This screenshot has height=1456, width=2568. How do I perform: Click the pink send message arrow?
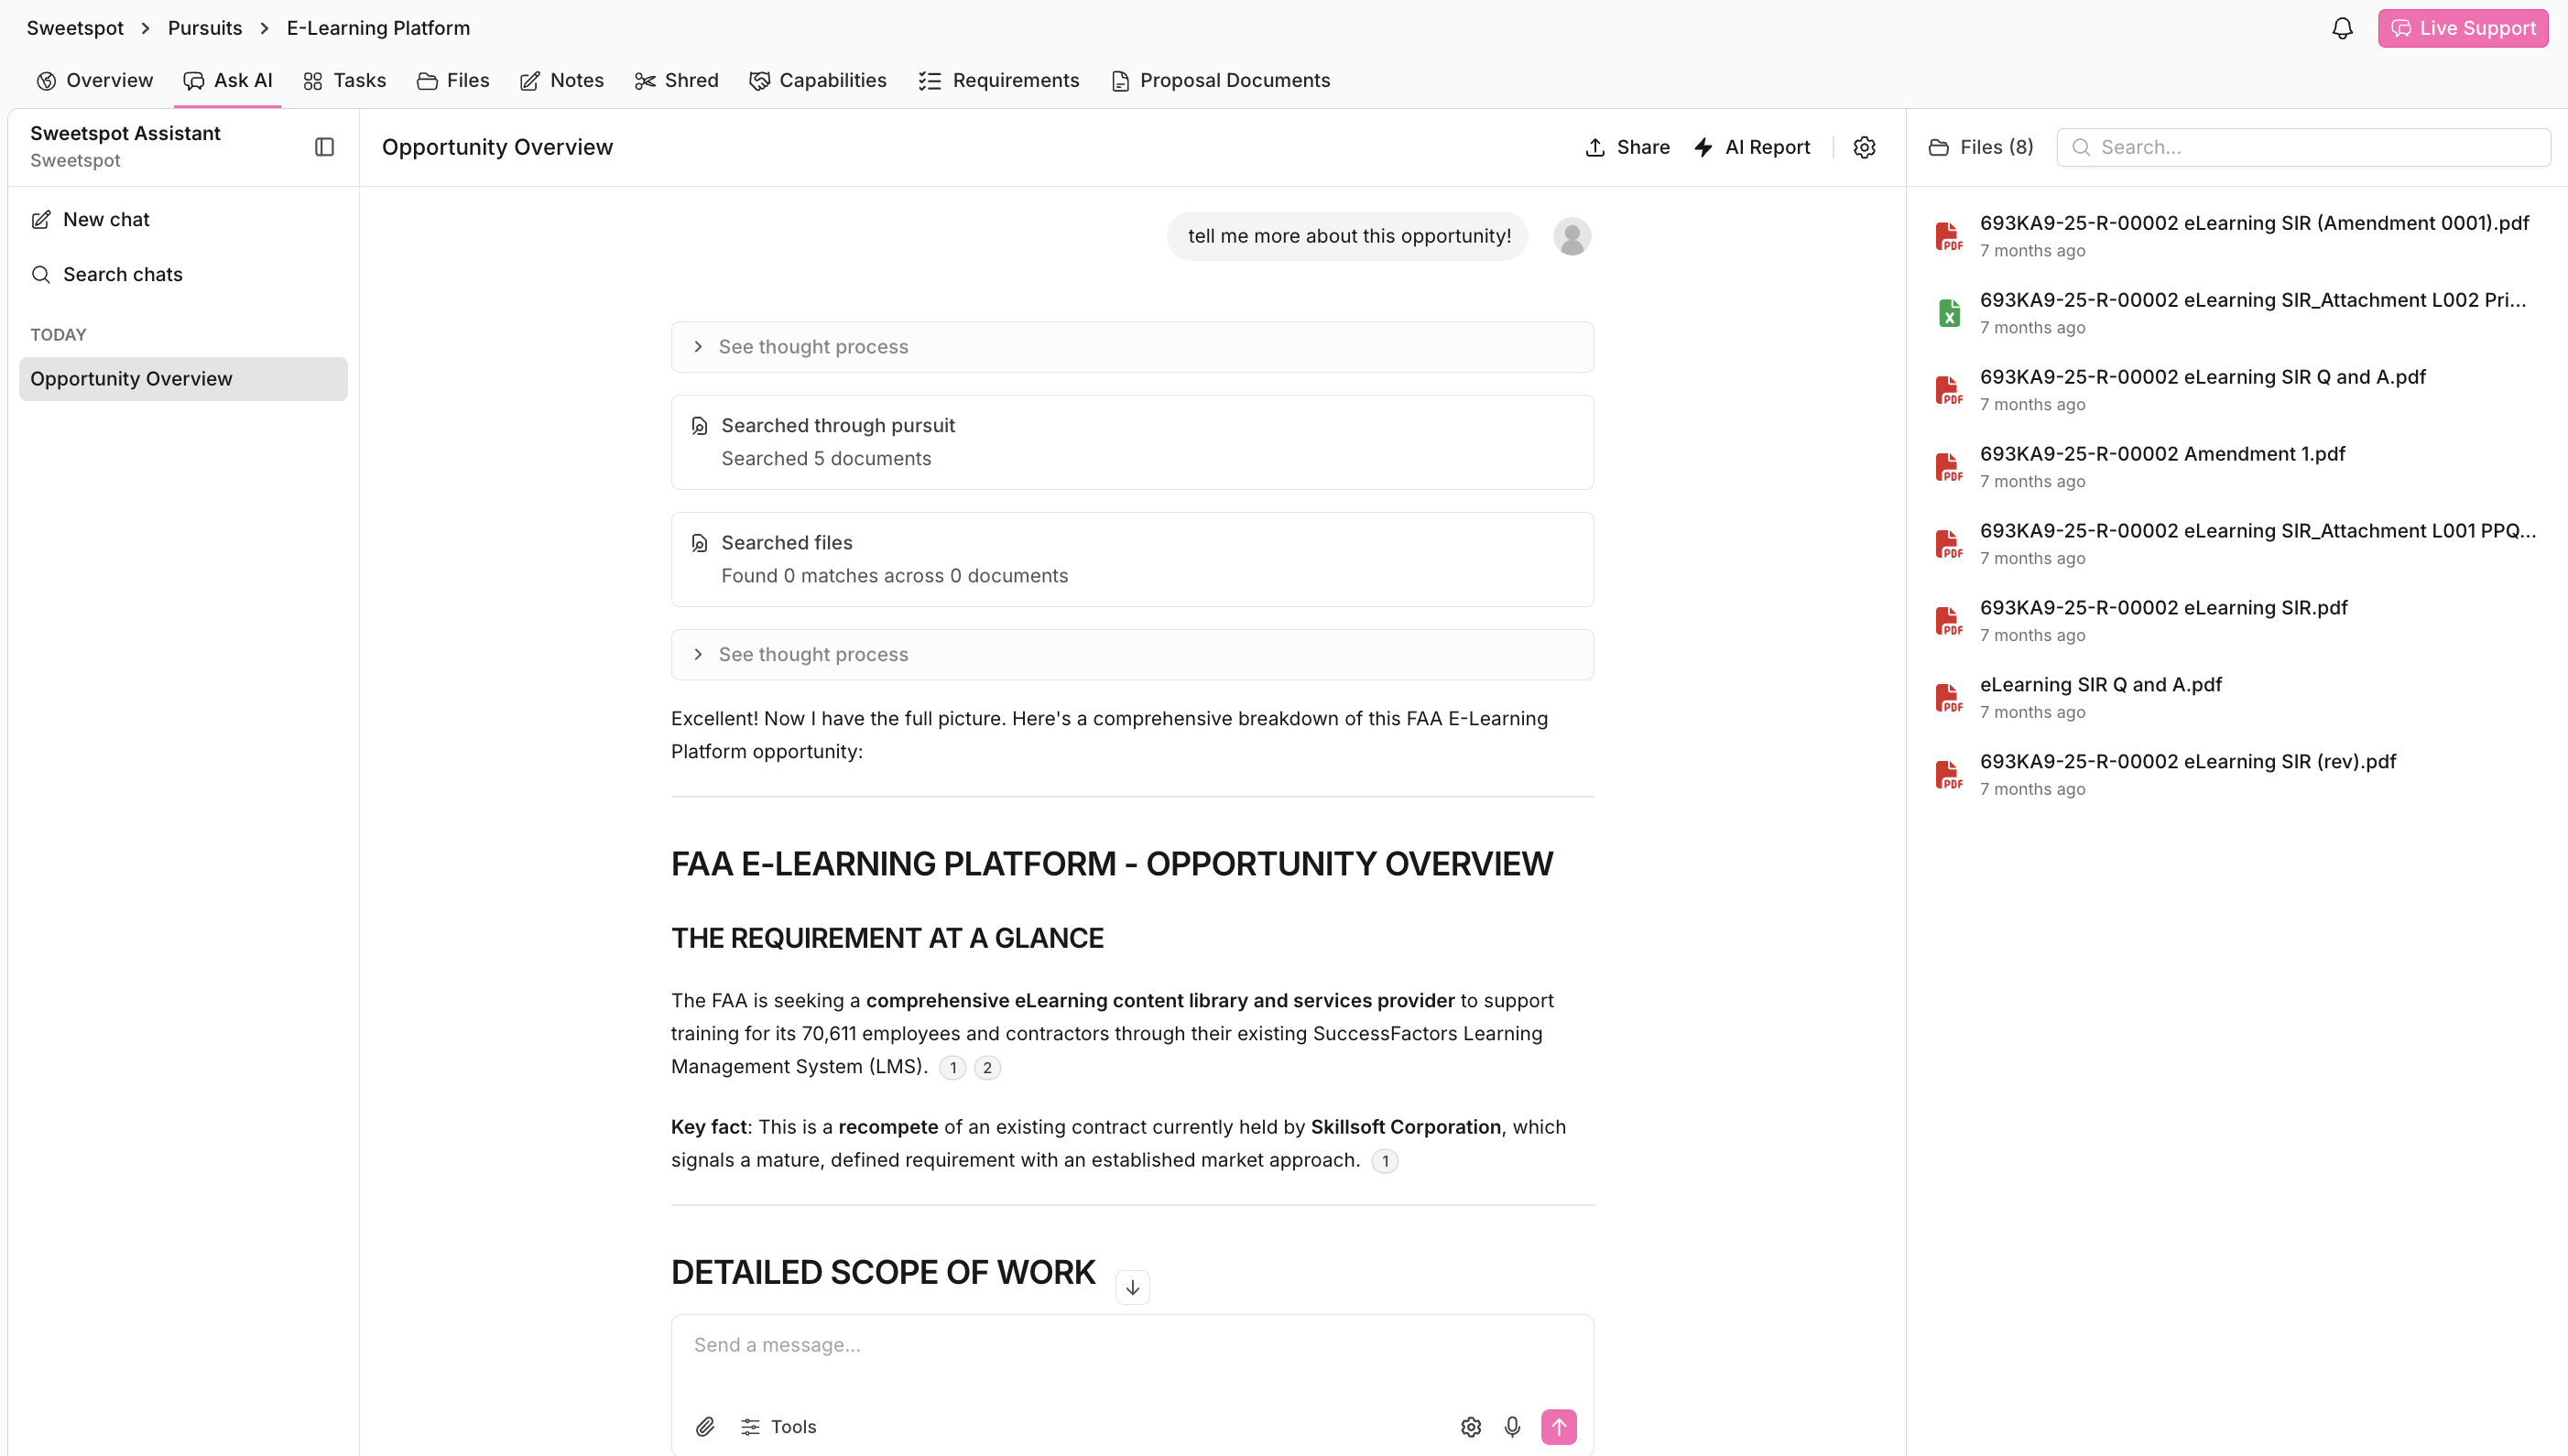pos(1558,1427)
